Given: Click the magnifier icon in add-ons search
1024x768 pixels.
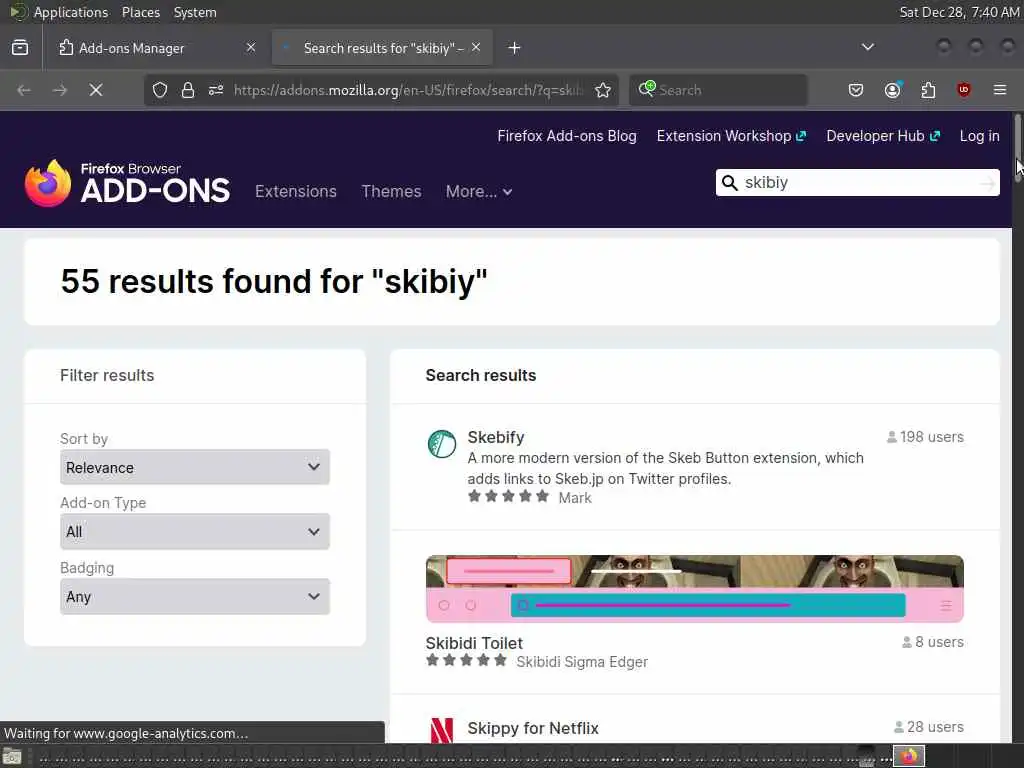Looking at the screenshot, I should (x=730, y=183).
